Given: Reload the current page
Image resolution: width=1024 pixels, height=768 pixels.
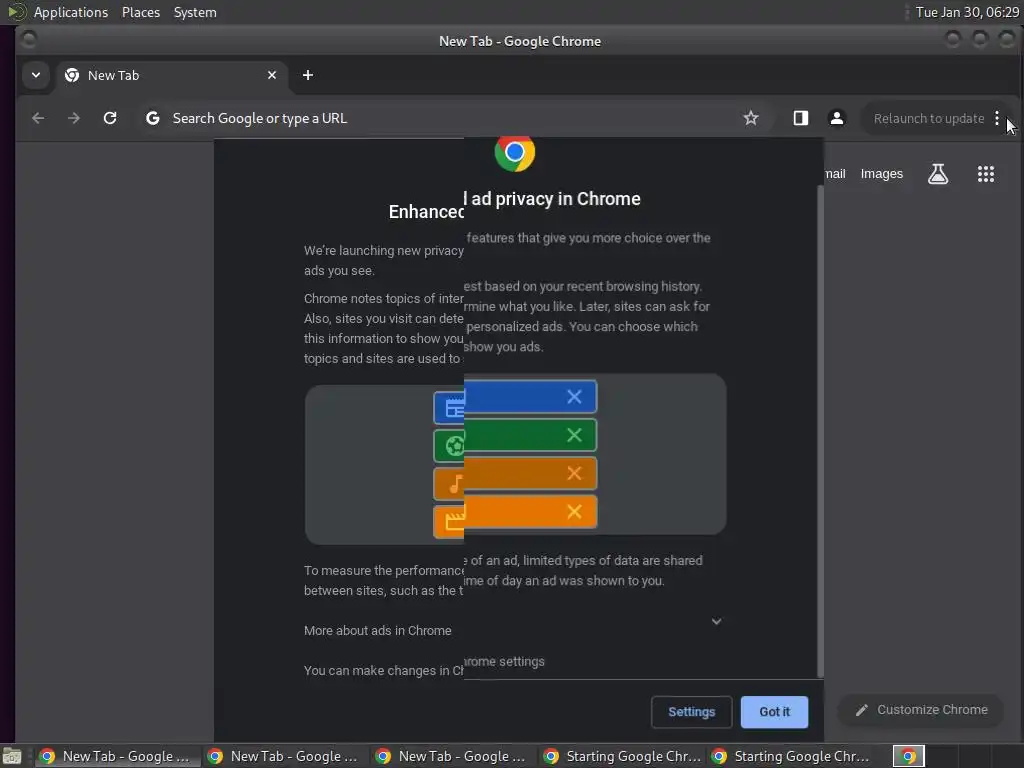Looking at the screenshot, I should pos(110,118).
